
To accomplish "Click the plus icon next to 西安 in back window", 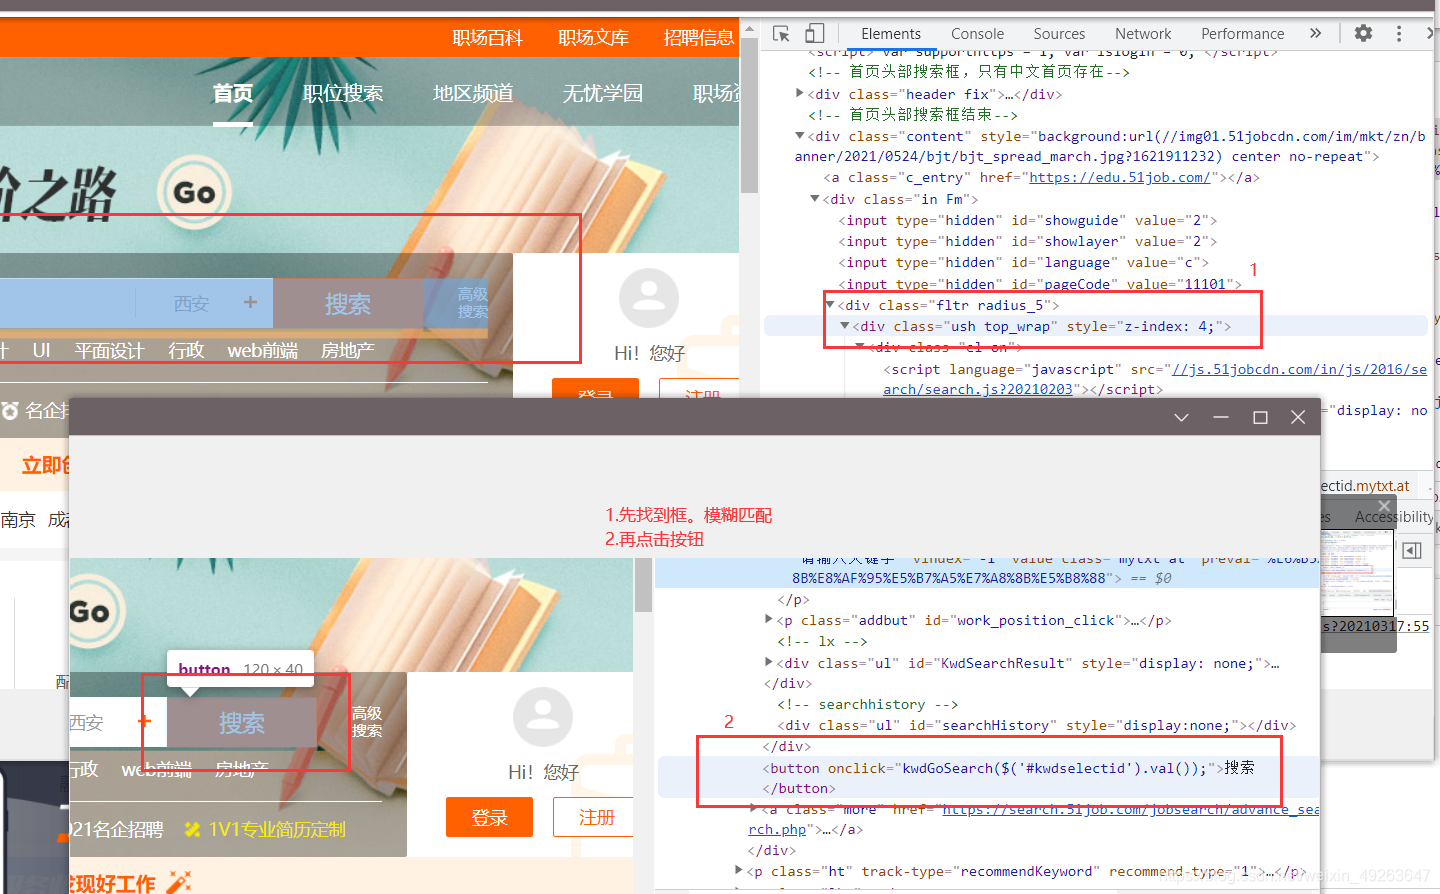I will point(250,302).
